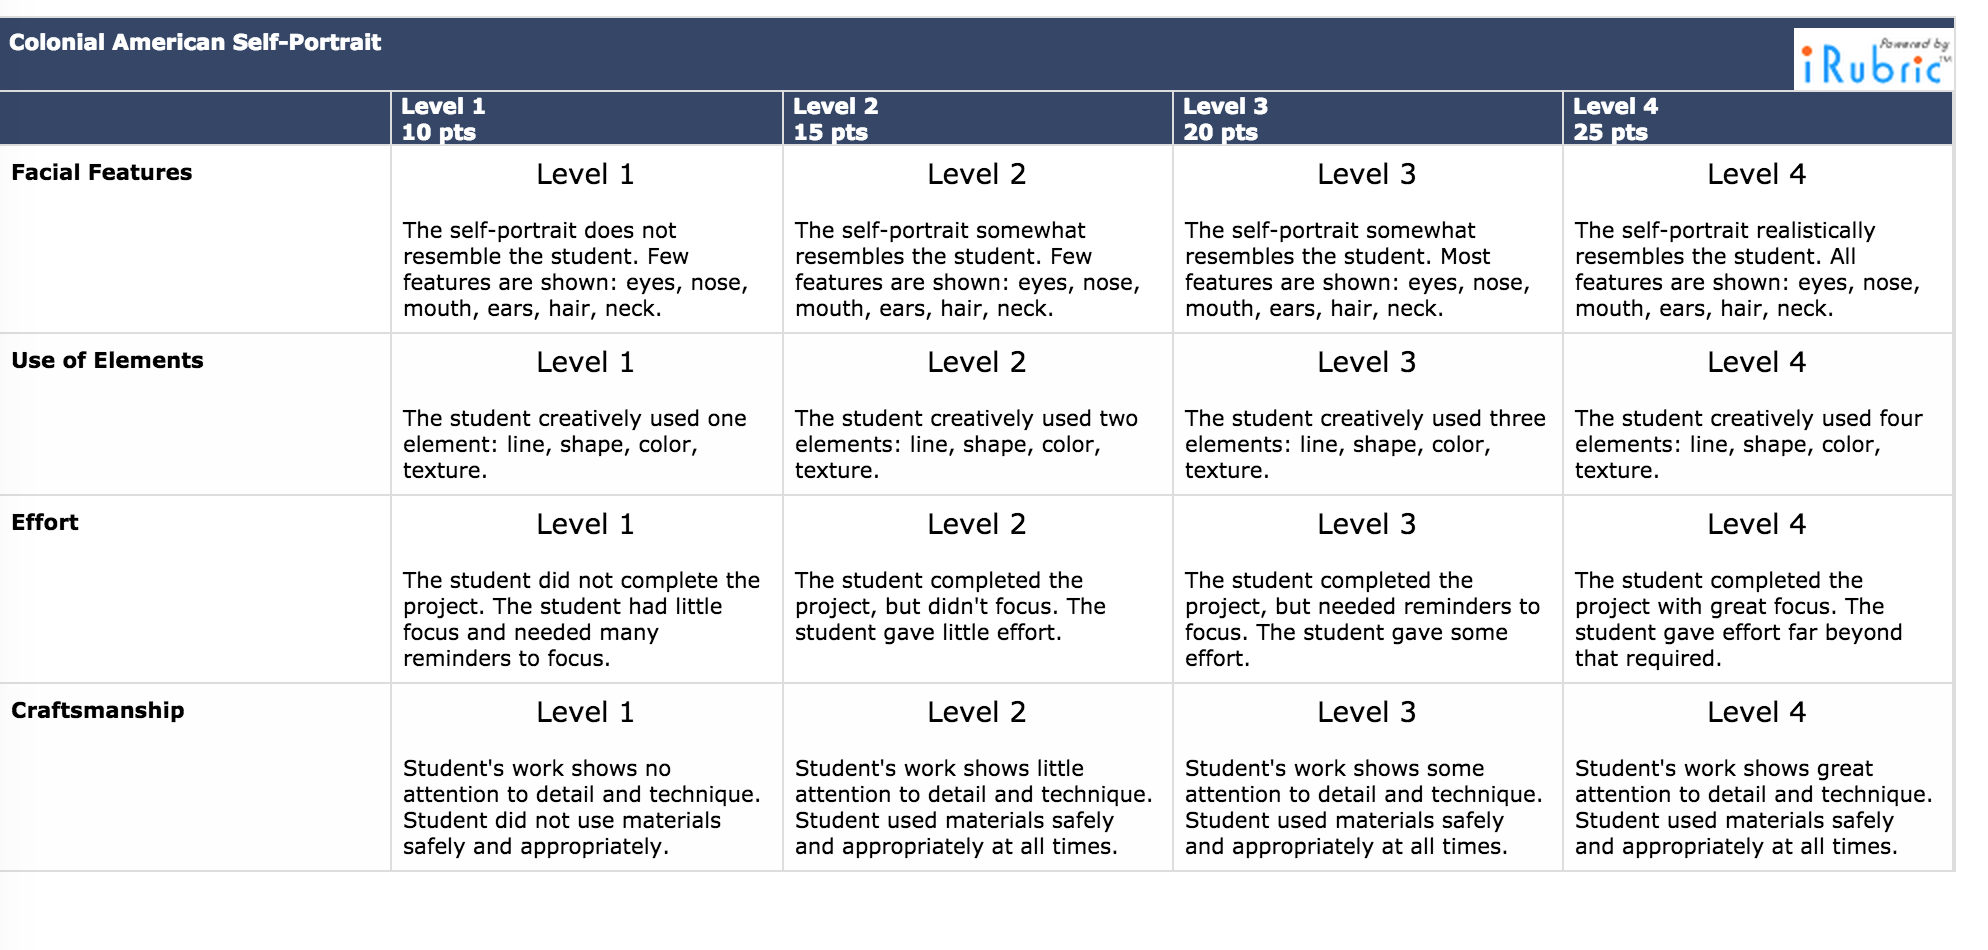Click the Effort criterion label
The height and width of the screenshot is (950, 1988).
tap(45, 522)
